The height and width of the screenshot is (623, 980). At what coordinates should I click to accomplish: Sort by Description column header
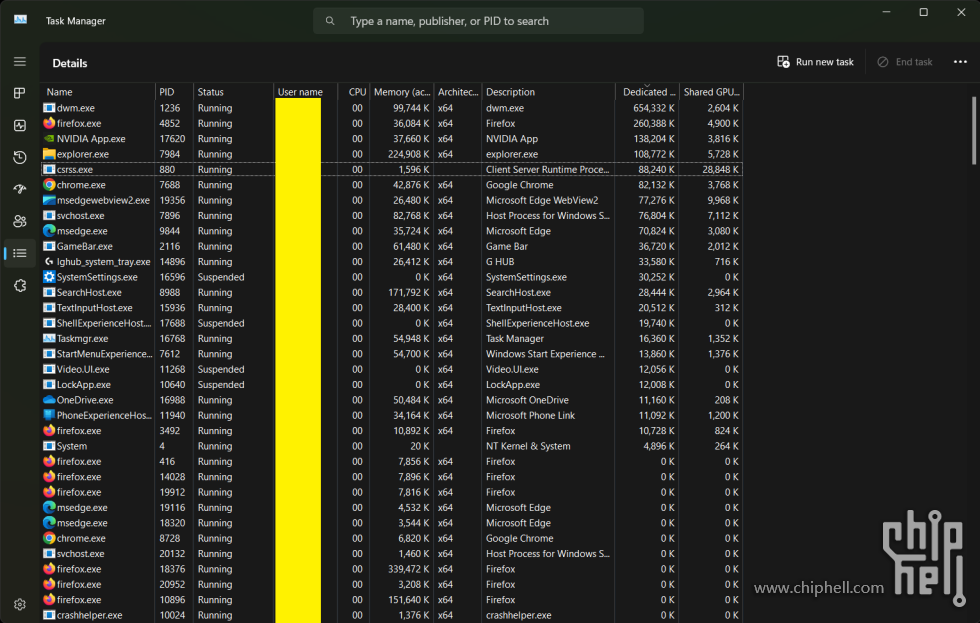click(x=549, y=92)
